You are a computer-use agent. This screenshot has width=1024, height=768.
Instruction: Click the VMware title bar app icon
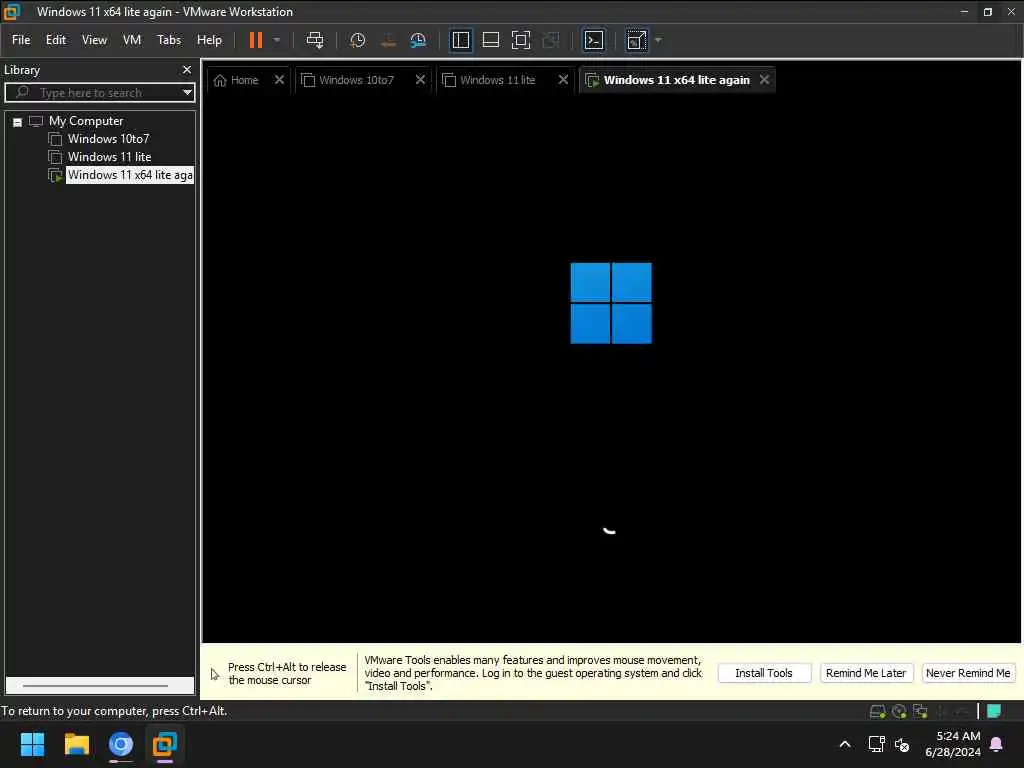pos(12,11)
